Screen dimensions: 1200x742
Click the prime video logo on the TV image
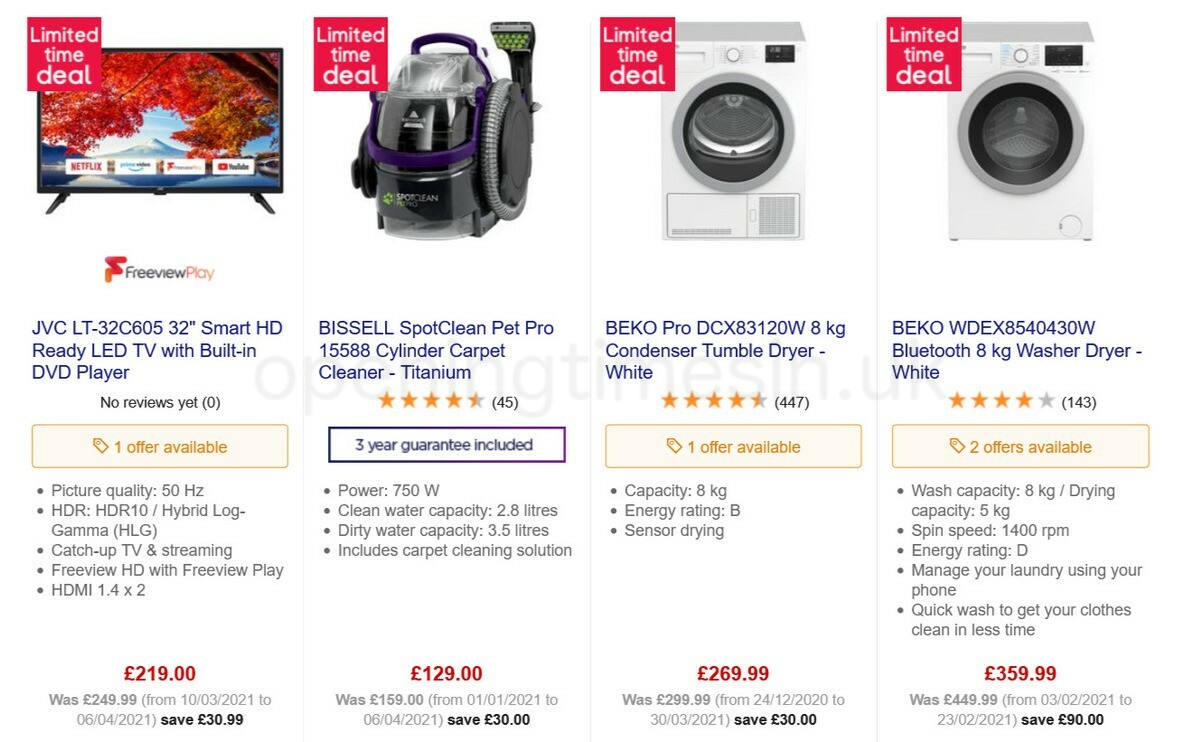pyautogui.click(x=134, y=166)
